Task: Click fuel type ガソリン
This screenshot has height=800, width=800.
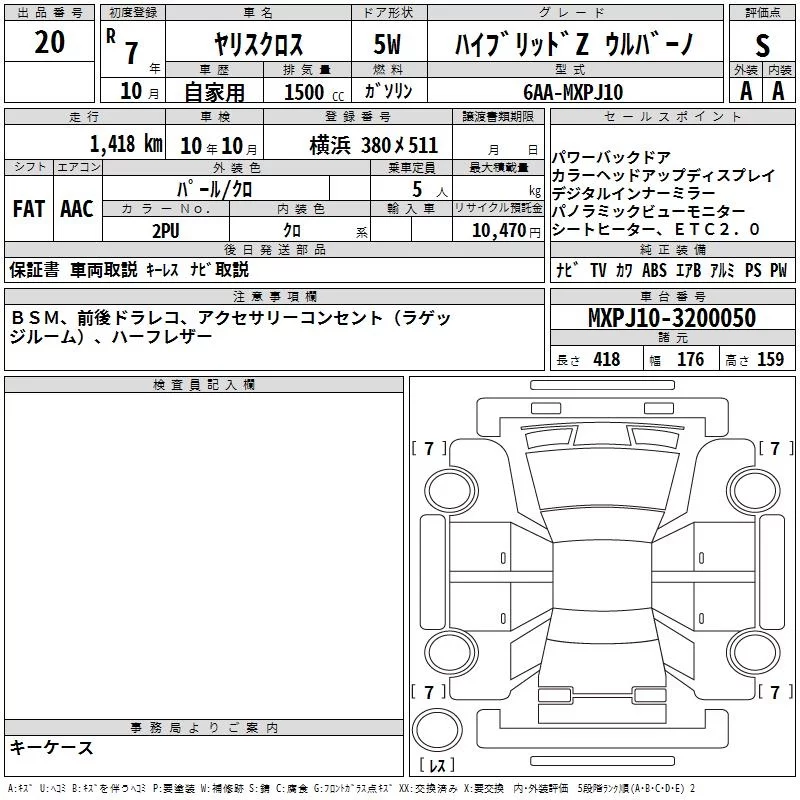Action: click(388, 91)
